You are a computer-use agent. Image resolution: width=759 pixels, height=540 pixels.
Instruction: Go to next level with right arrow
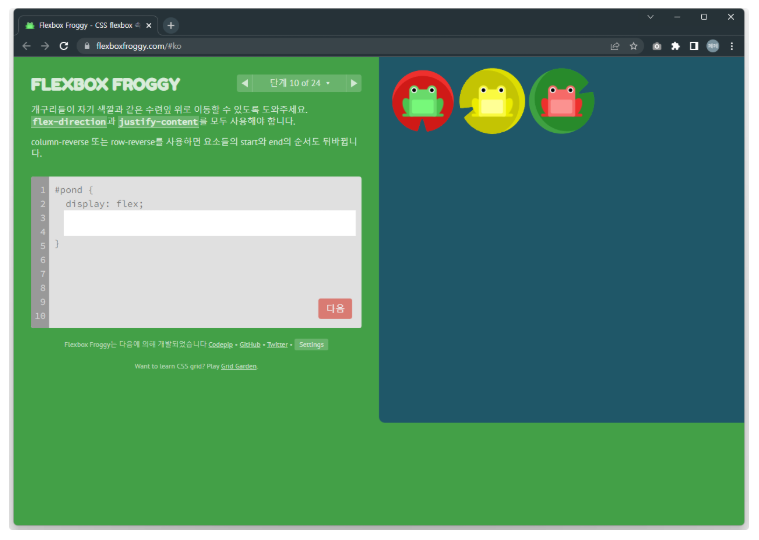(x=354, y=83)
